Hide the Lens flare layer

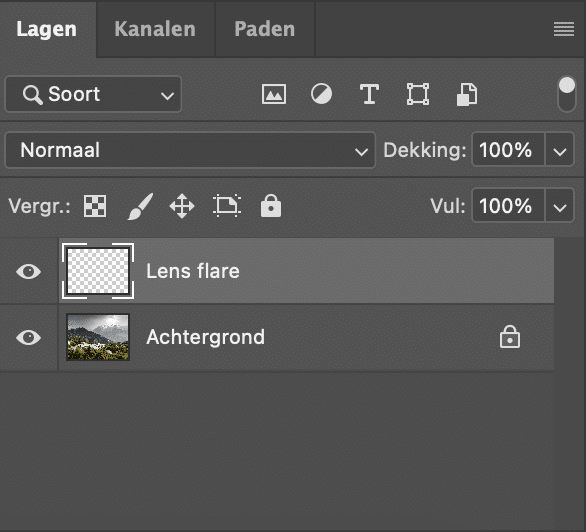pos(28,271)
